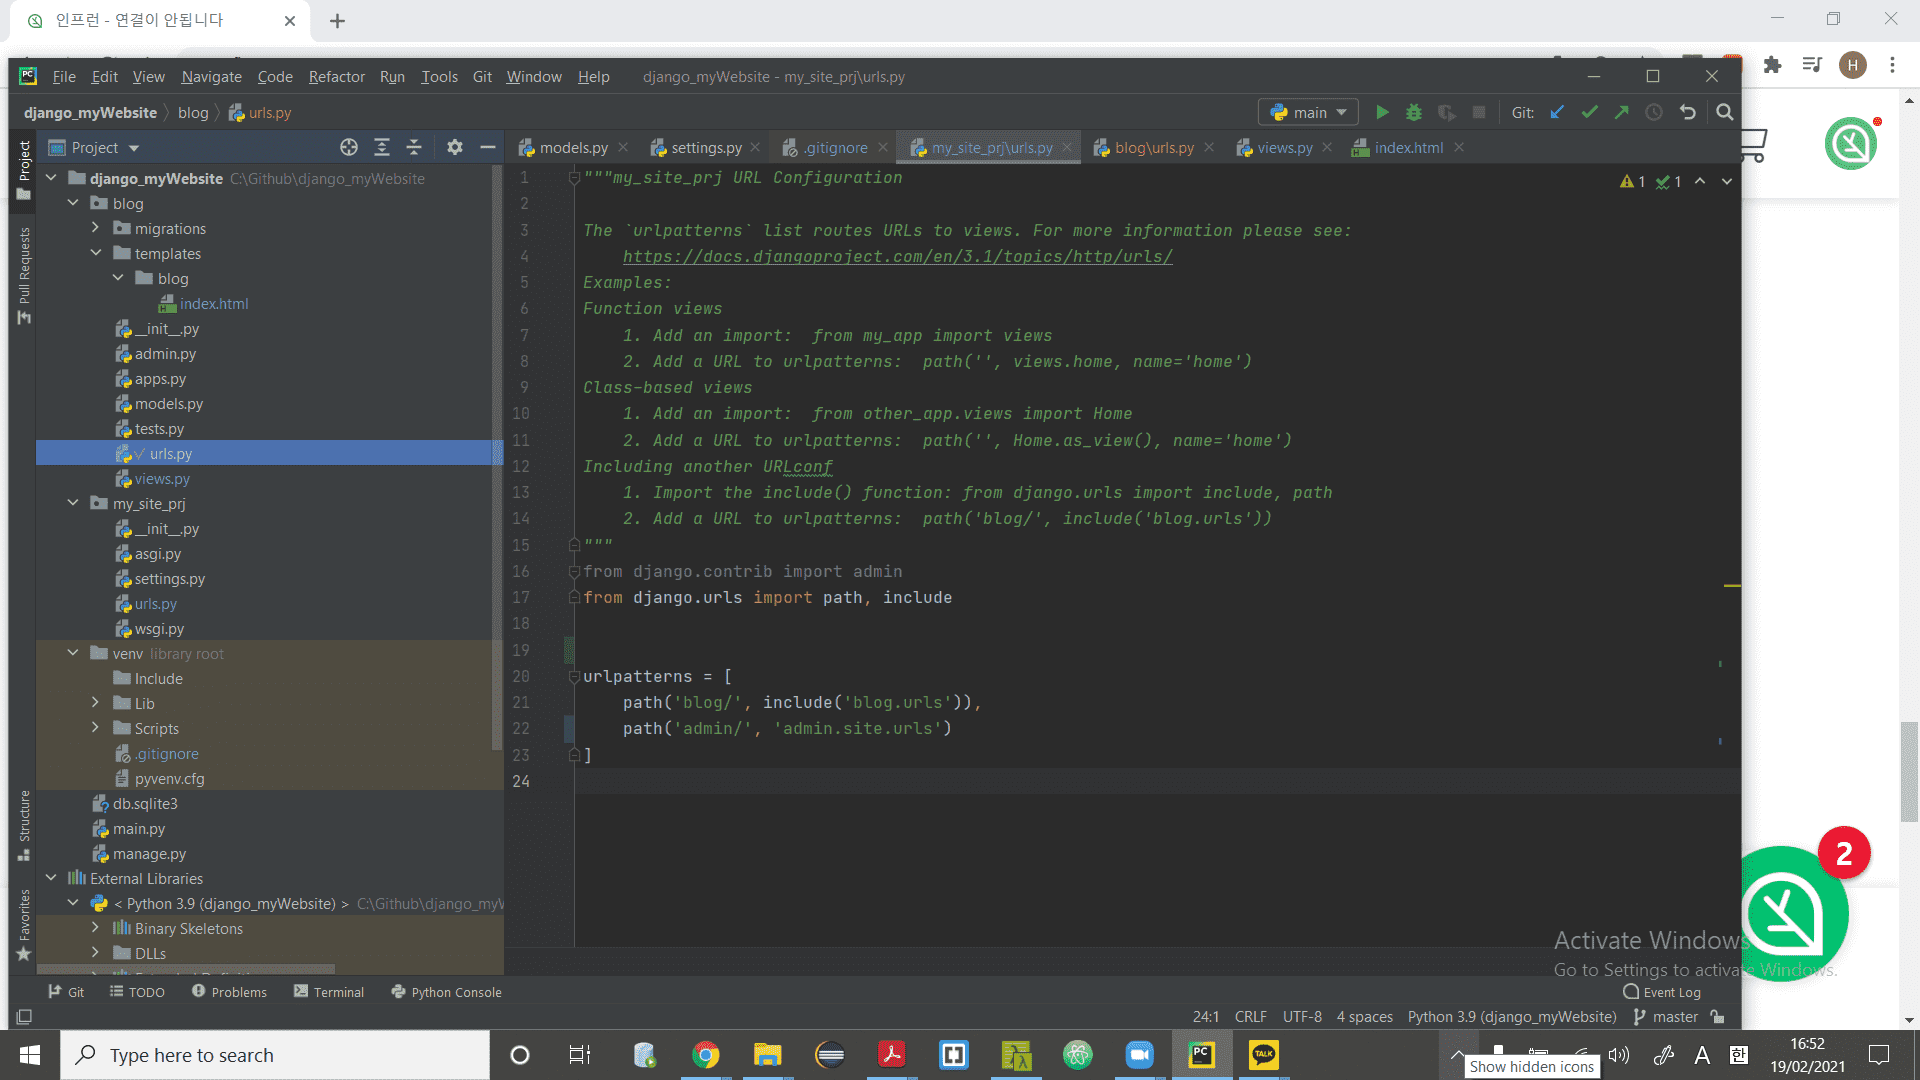This screenshot has height=1080, width=1920.
Task: Collapse the my_site_prj folder
Action: click(73, 503)
